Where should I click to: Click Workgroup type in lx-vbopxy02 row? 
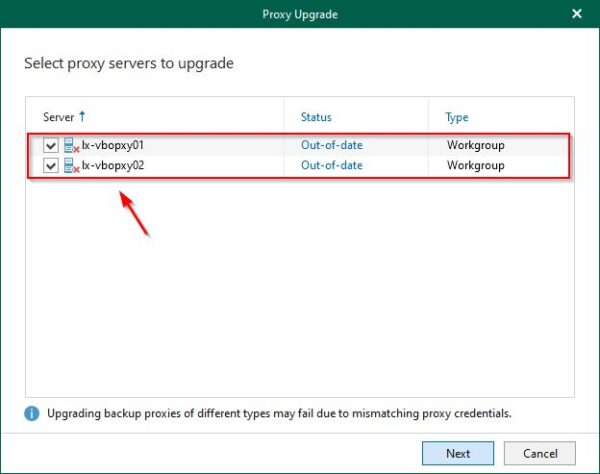476,166
